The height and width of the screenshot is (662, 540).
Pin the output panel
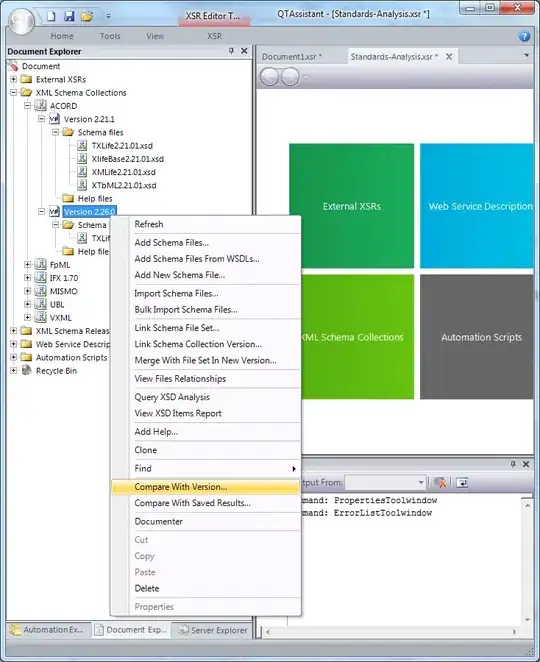[x=513, y=464]
